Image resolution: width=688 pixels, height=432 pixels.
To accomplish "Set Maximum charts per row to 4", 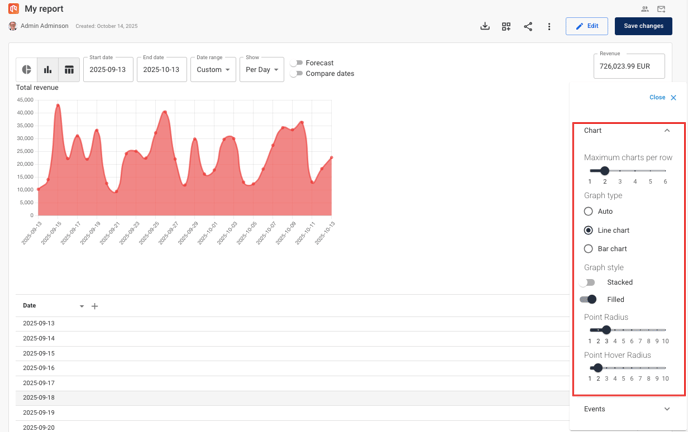I will [635, 171].
